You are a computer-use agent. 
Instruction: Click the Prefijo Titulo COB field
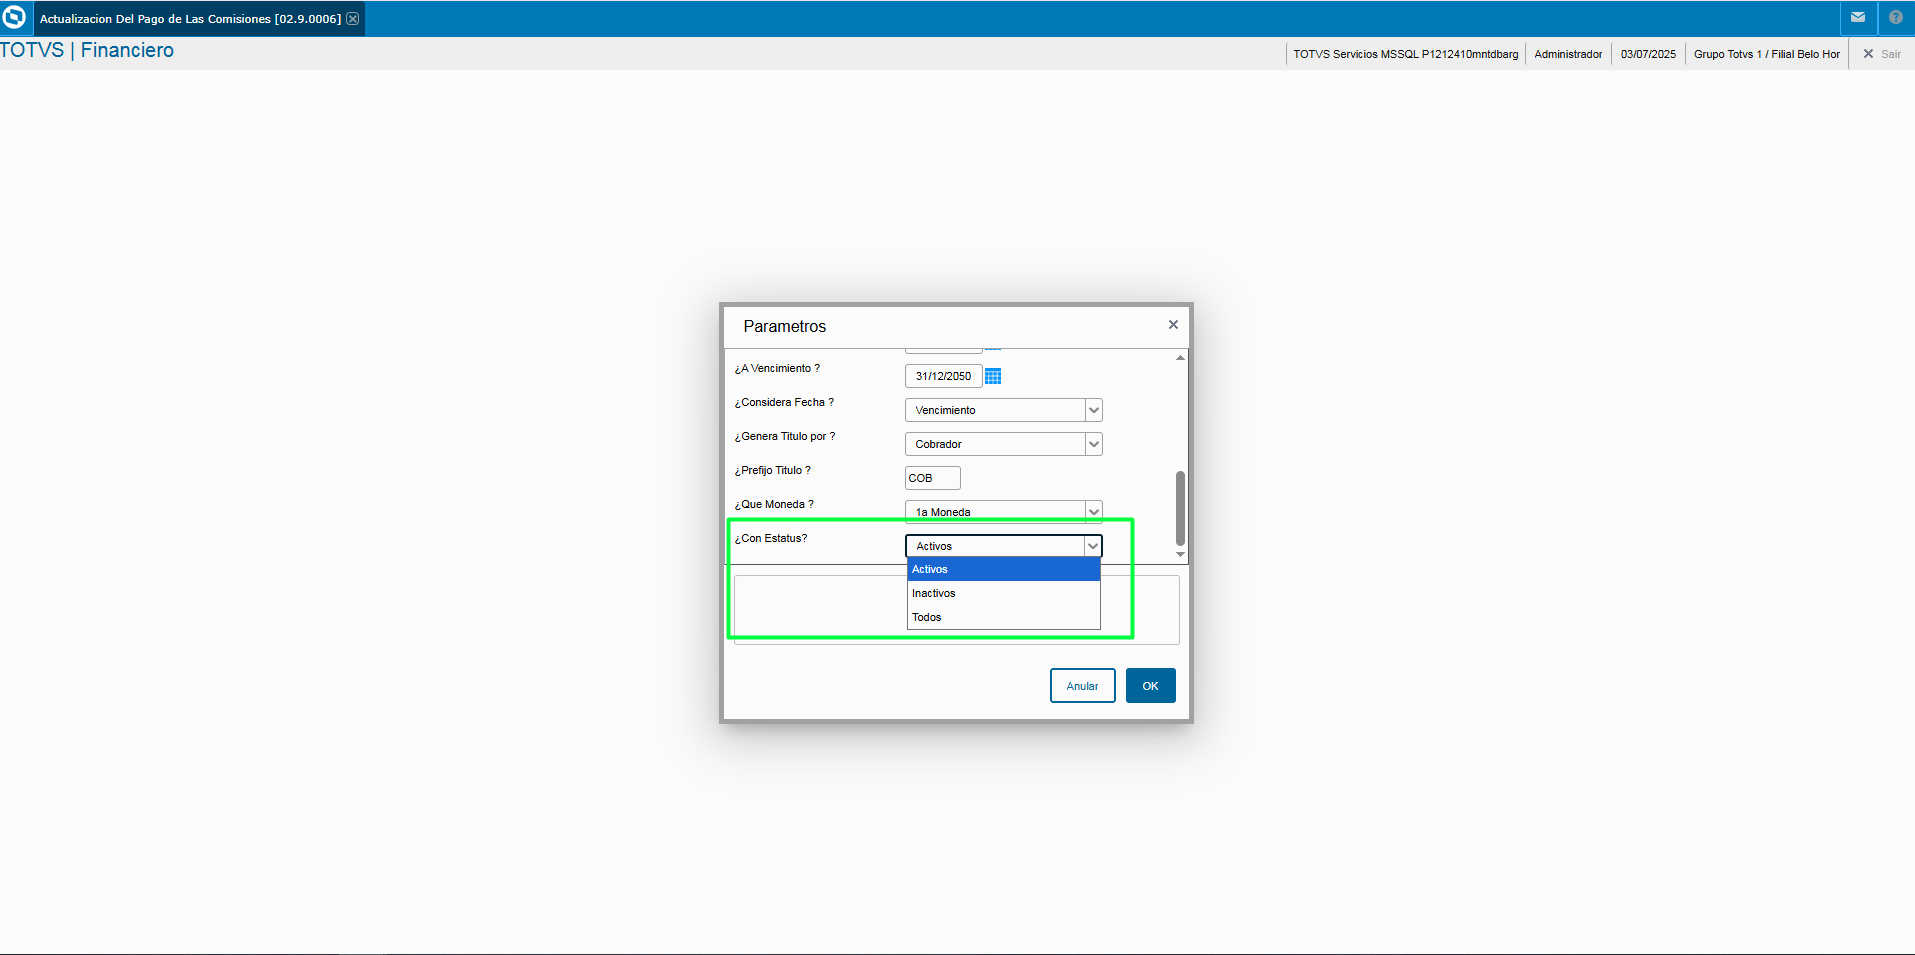tap(932, 478)
